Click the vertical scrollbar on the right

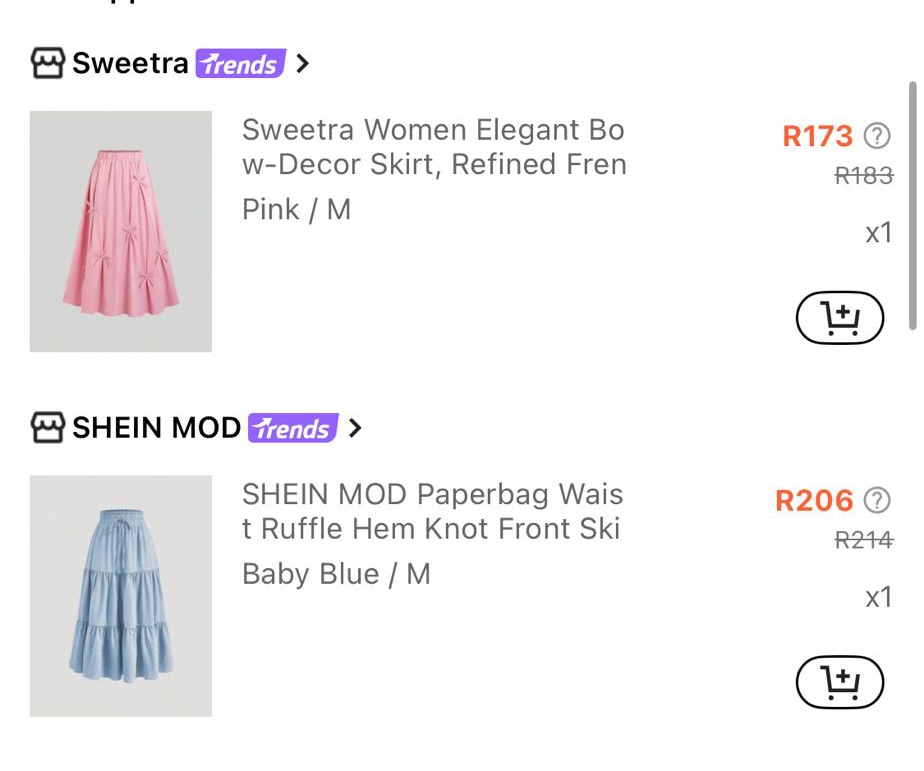pyautogui.click(x=912, y=205)
